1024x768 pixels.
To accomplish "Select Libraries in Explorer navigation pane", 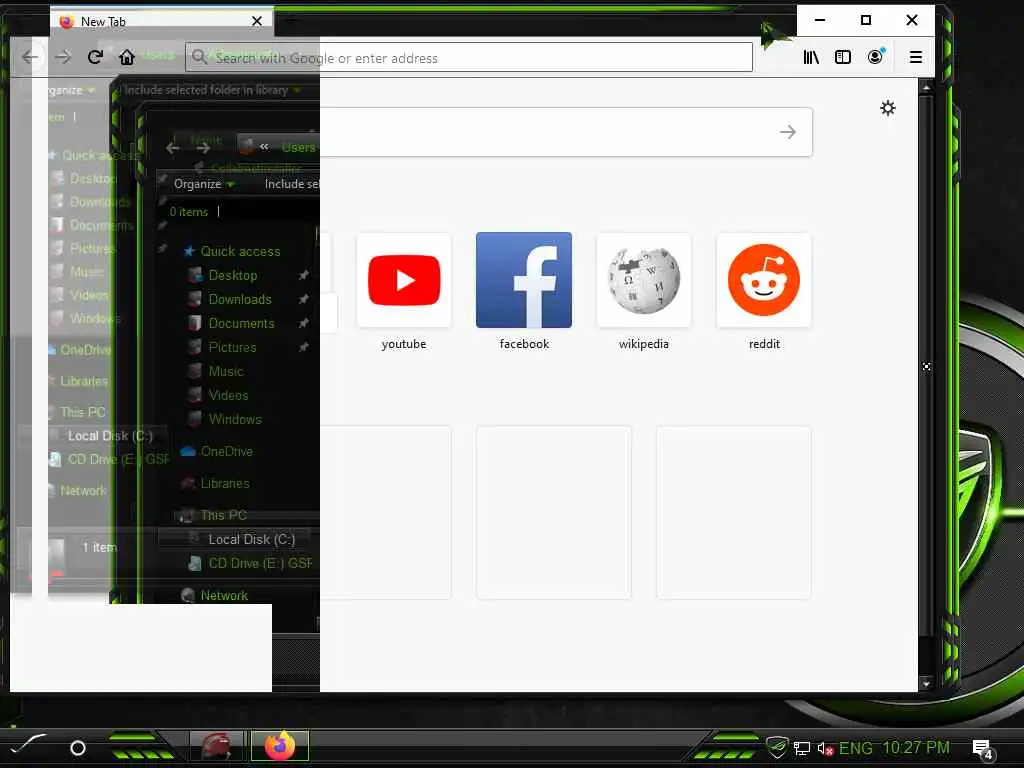I will (225, 483).
